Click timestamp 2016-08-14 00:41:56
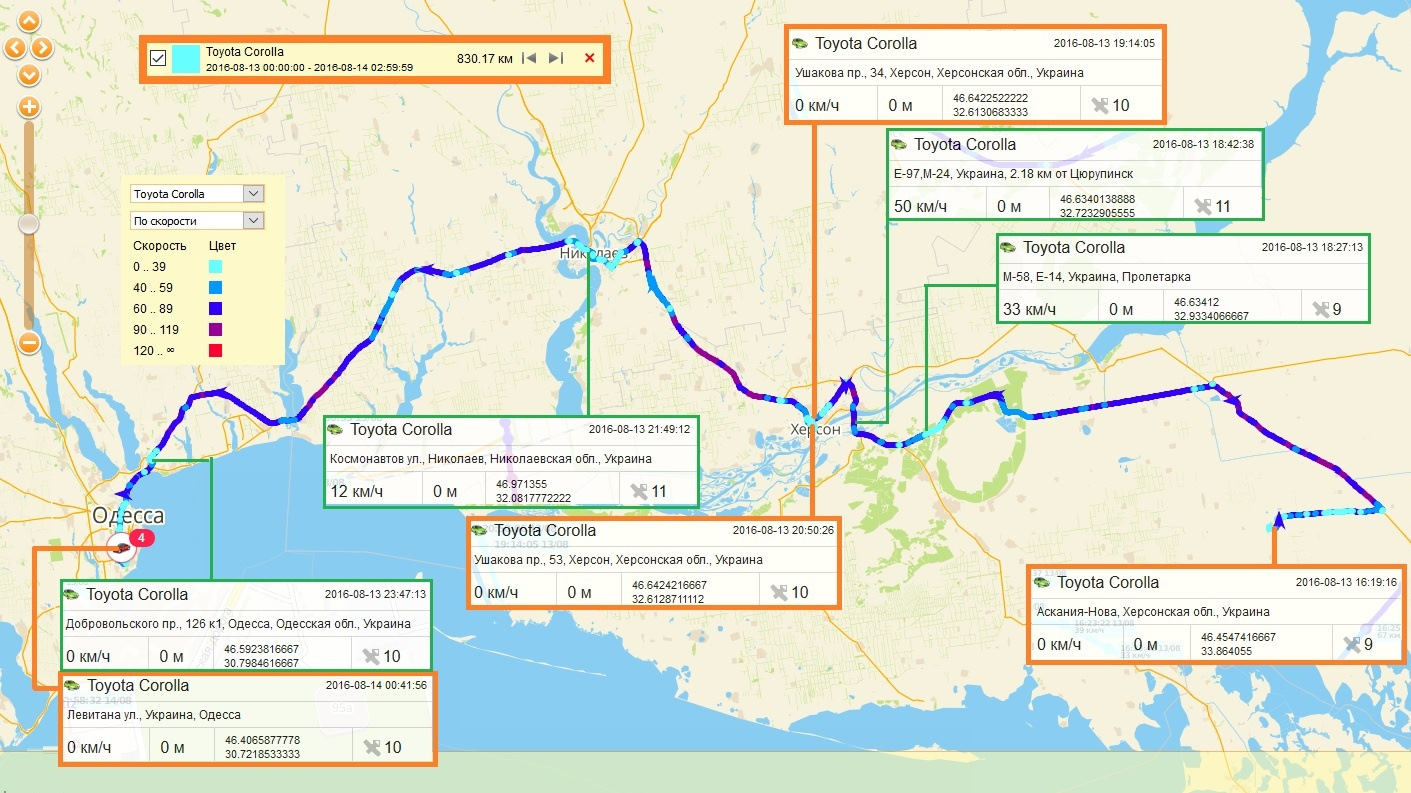Screen dimensions: 1411x793 pyautogui.click(x=376, y=685)
